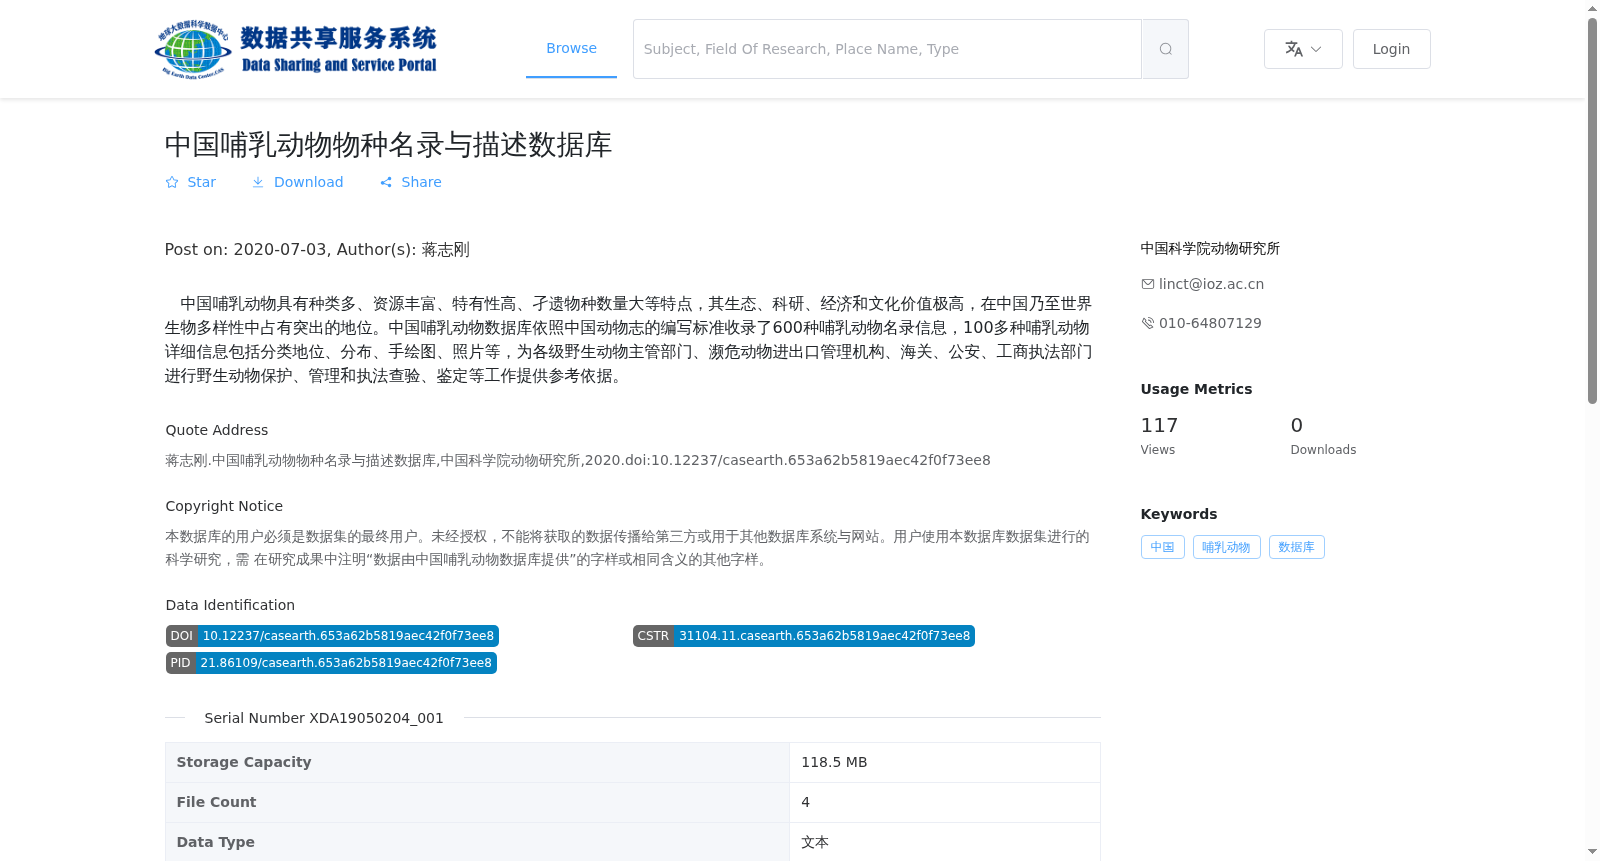
Task: Click the Serial Number XDA19050204_001 label
Action: tap(324, 718)
